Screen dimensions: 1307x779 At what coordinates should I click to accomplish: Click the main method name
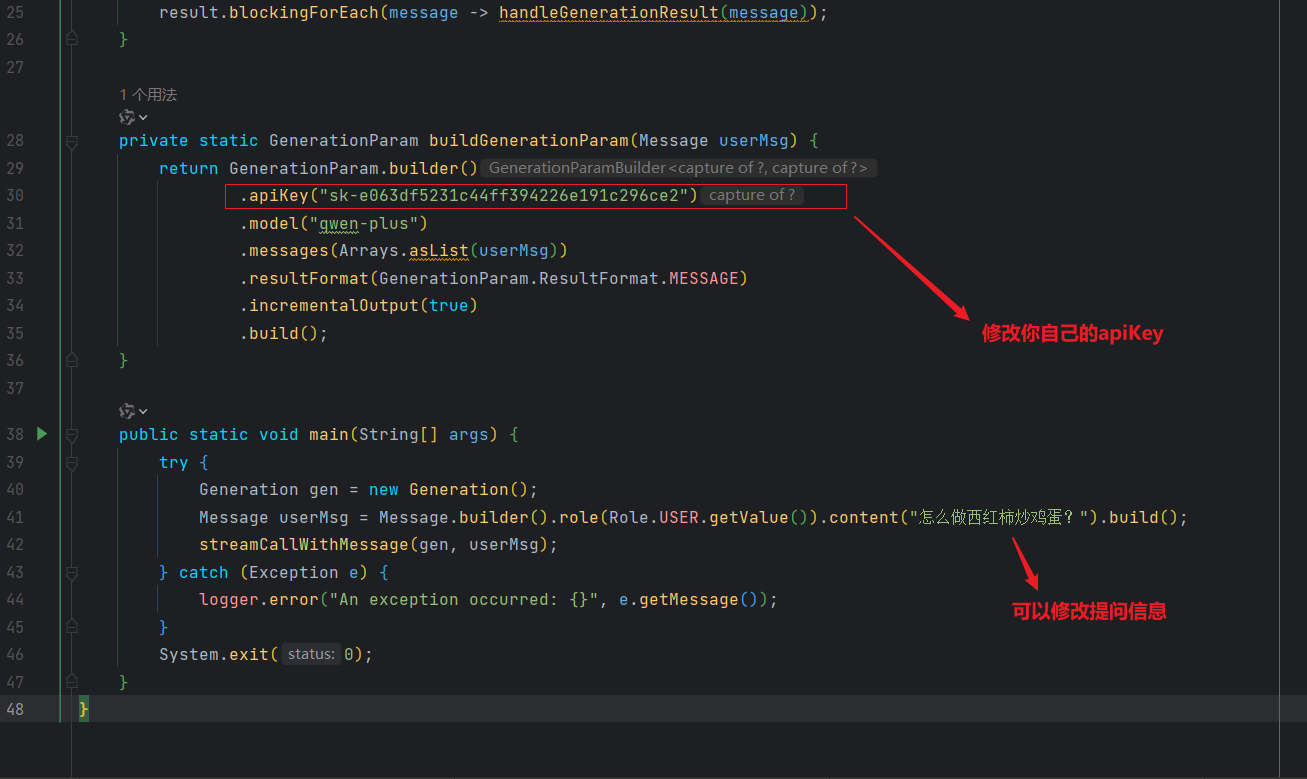pos(328,434)
